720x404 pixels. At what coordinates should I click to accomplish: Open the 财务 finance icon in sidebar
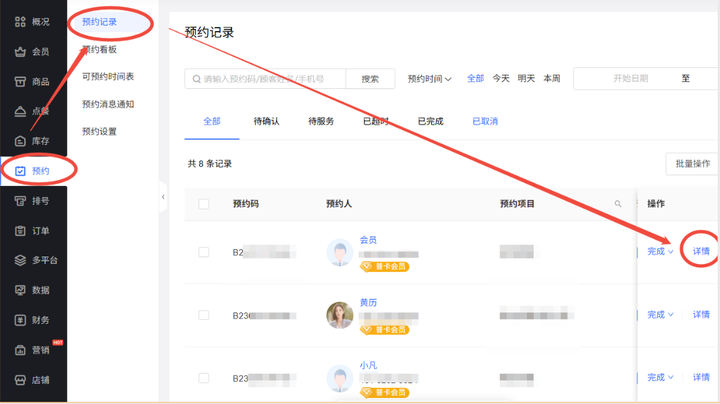pos(20,321)
